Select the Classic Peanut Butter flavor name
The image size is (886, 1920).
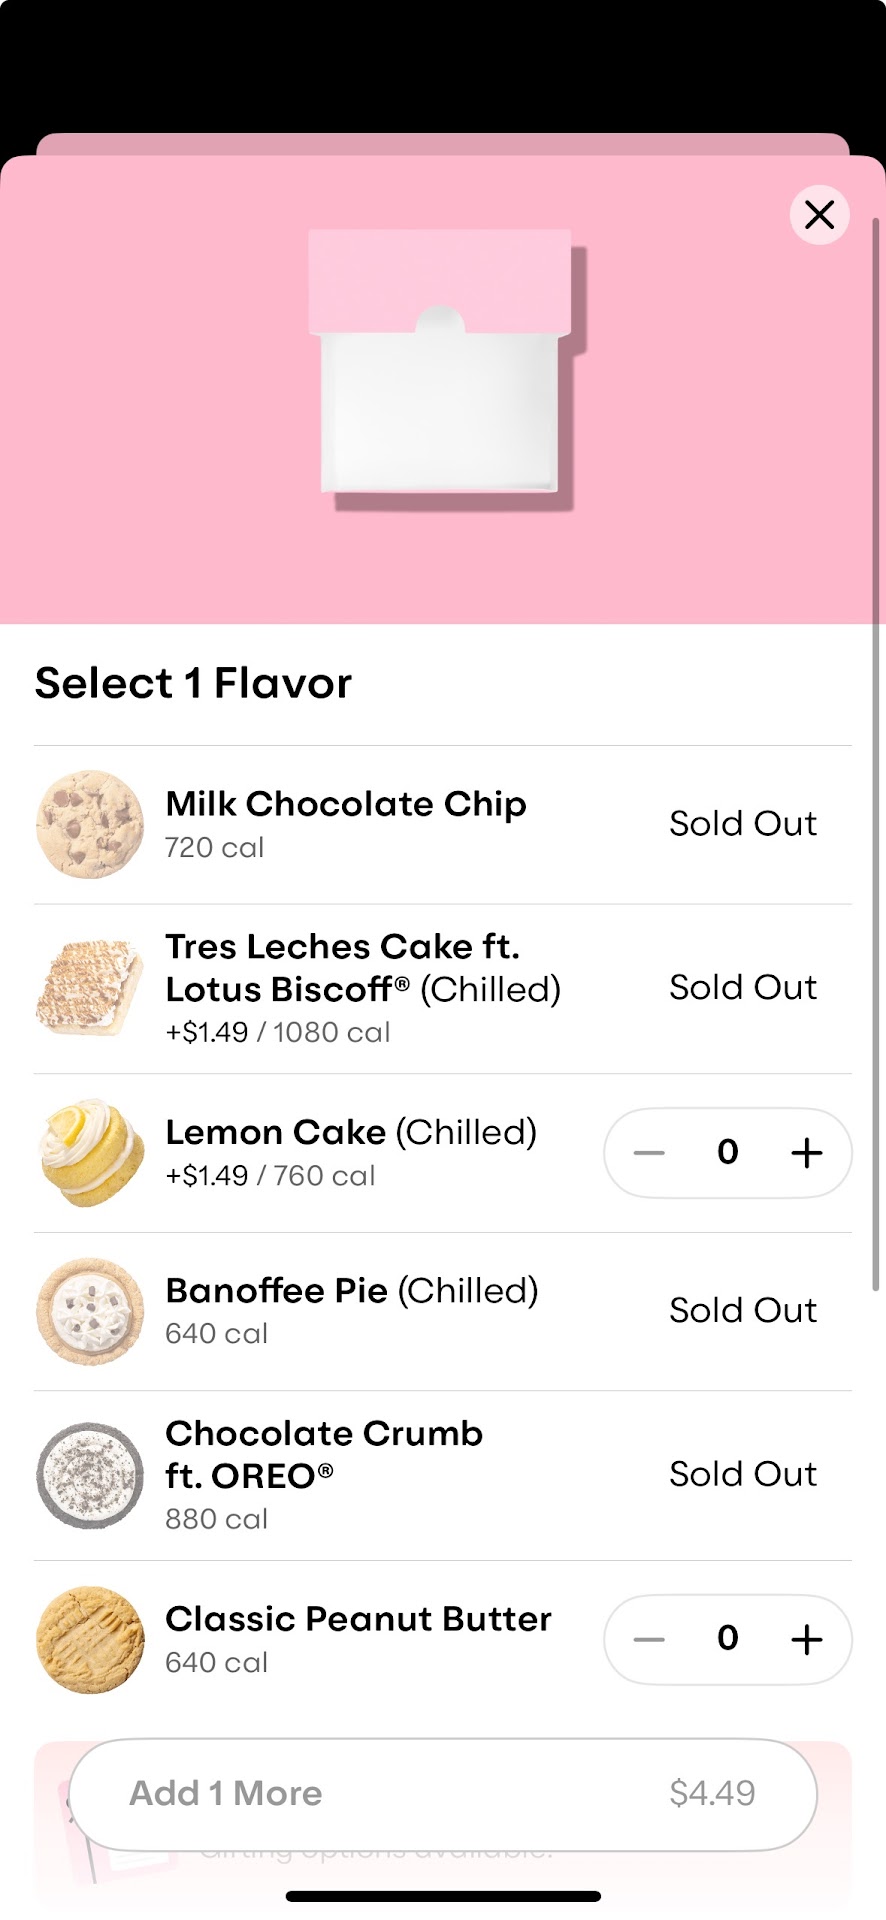click(x=358, y=1618)
